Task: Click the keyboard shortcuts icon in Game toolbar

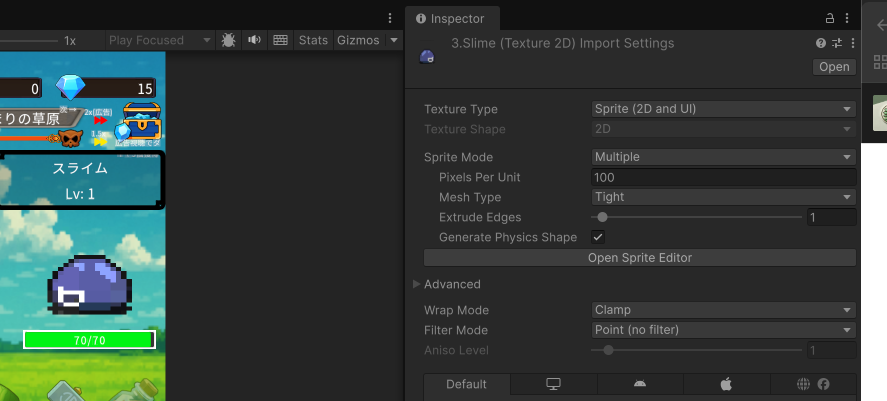Action: click(280, 40)
